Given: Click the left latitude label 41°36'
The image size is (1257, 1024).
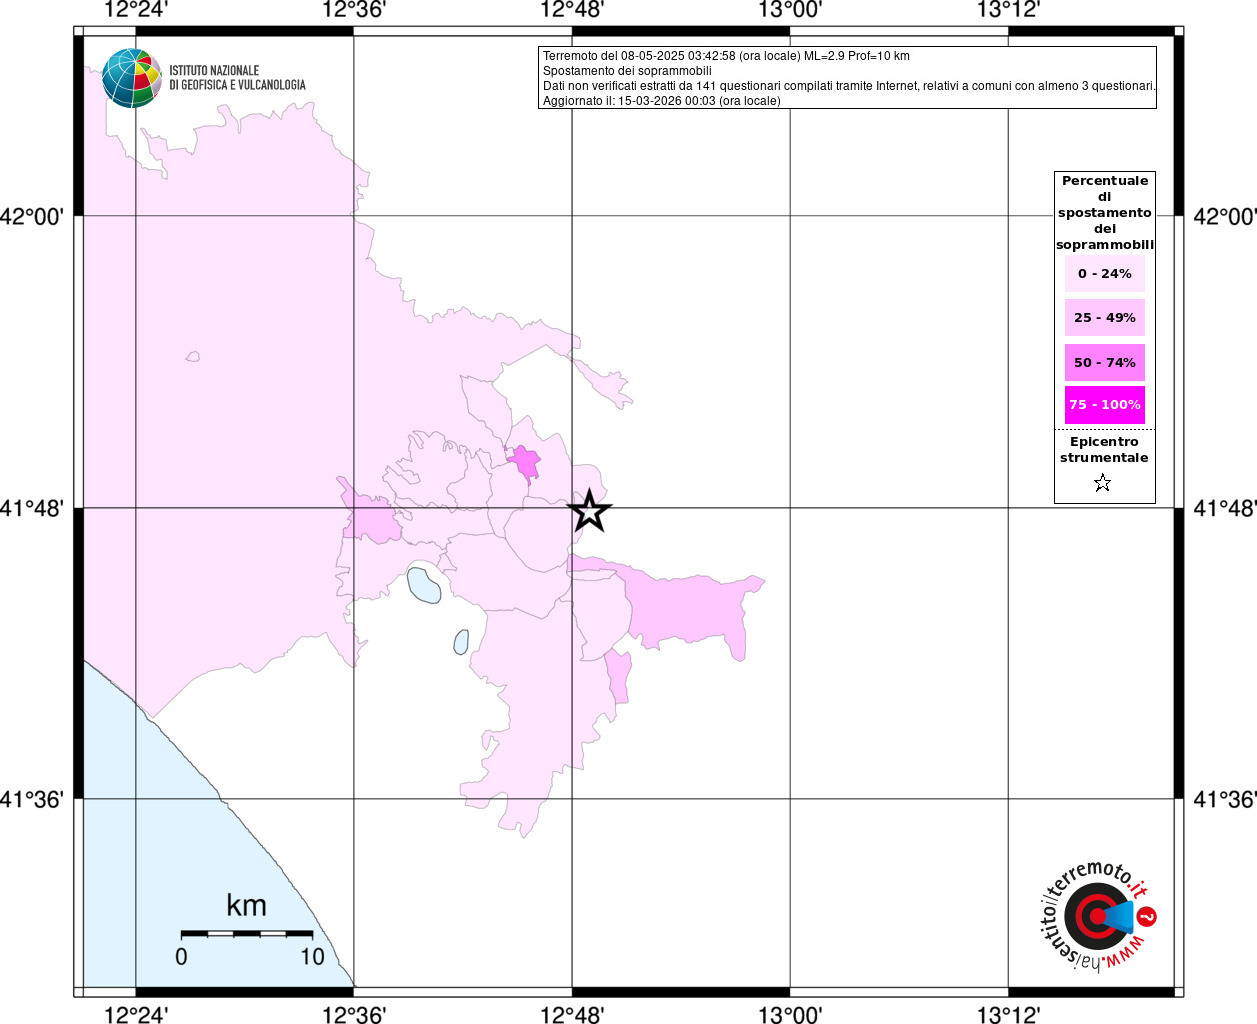Looking at the screenshot, I should click(x=32, y=799).
